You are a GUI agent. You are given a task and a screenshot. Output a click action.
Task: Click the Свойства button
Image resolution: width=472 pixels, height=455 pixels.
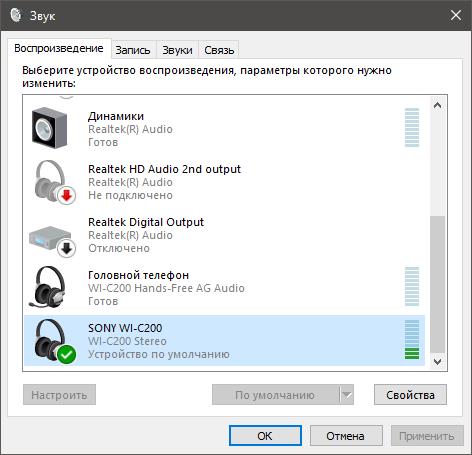(410, 395)
